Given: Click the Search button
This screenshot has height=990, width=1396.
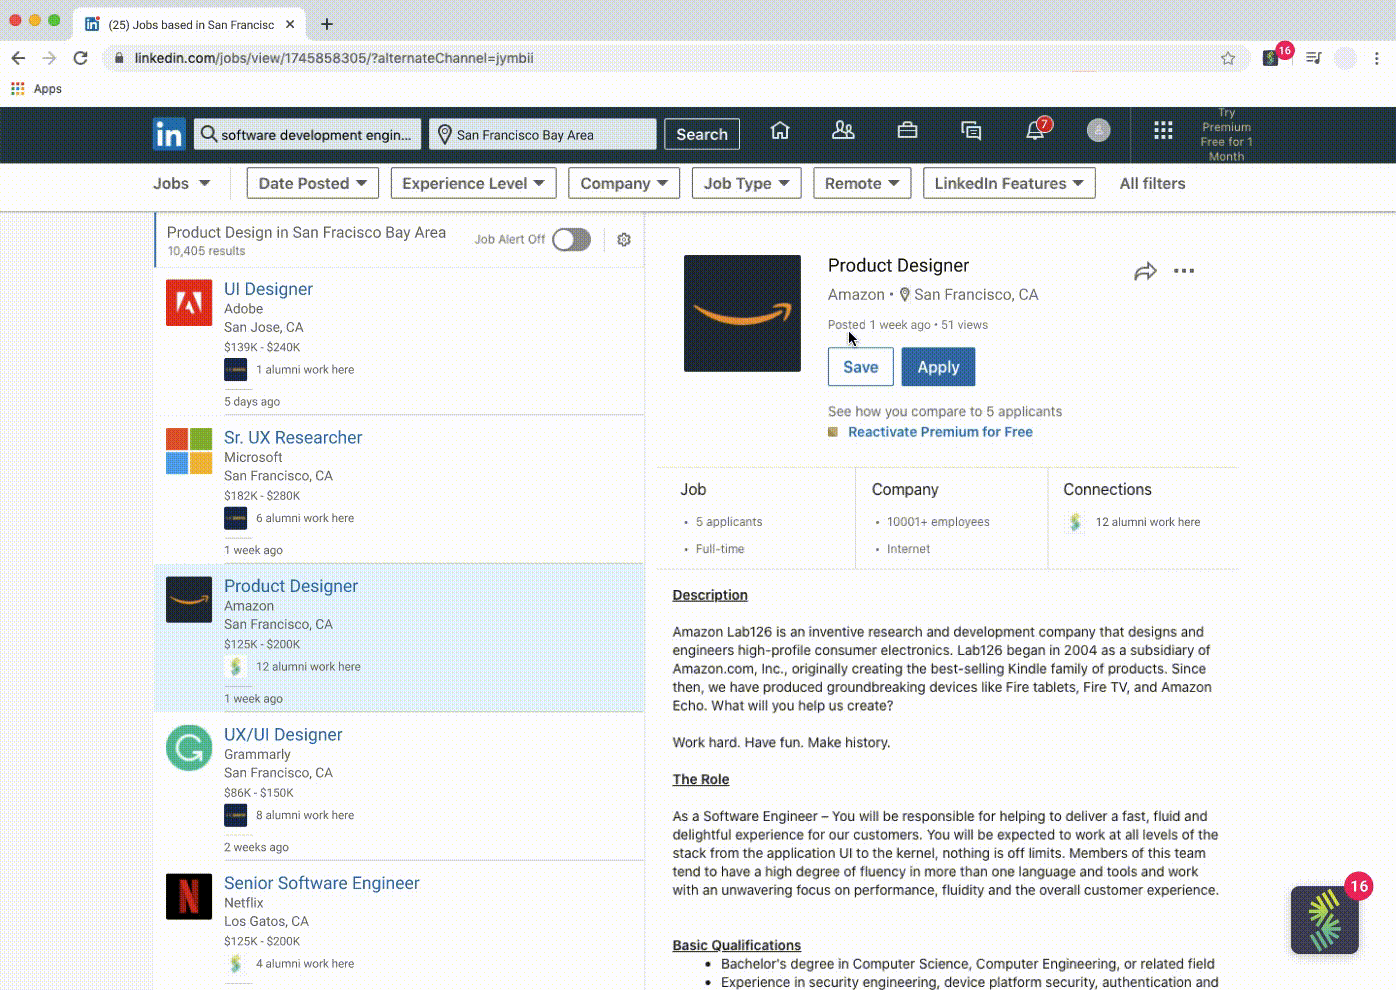Looking at the screenshot, I should [x=702, y=134].
